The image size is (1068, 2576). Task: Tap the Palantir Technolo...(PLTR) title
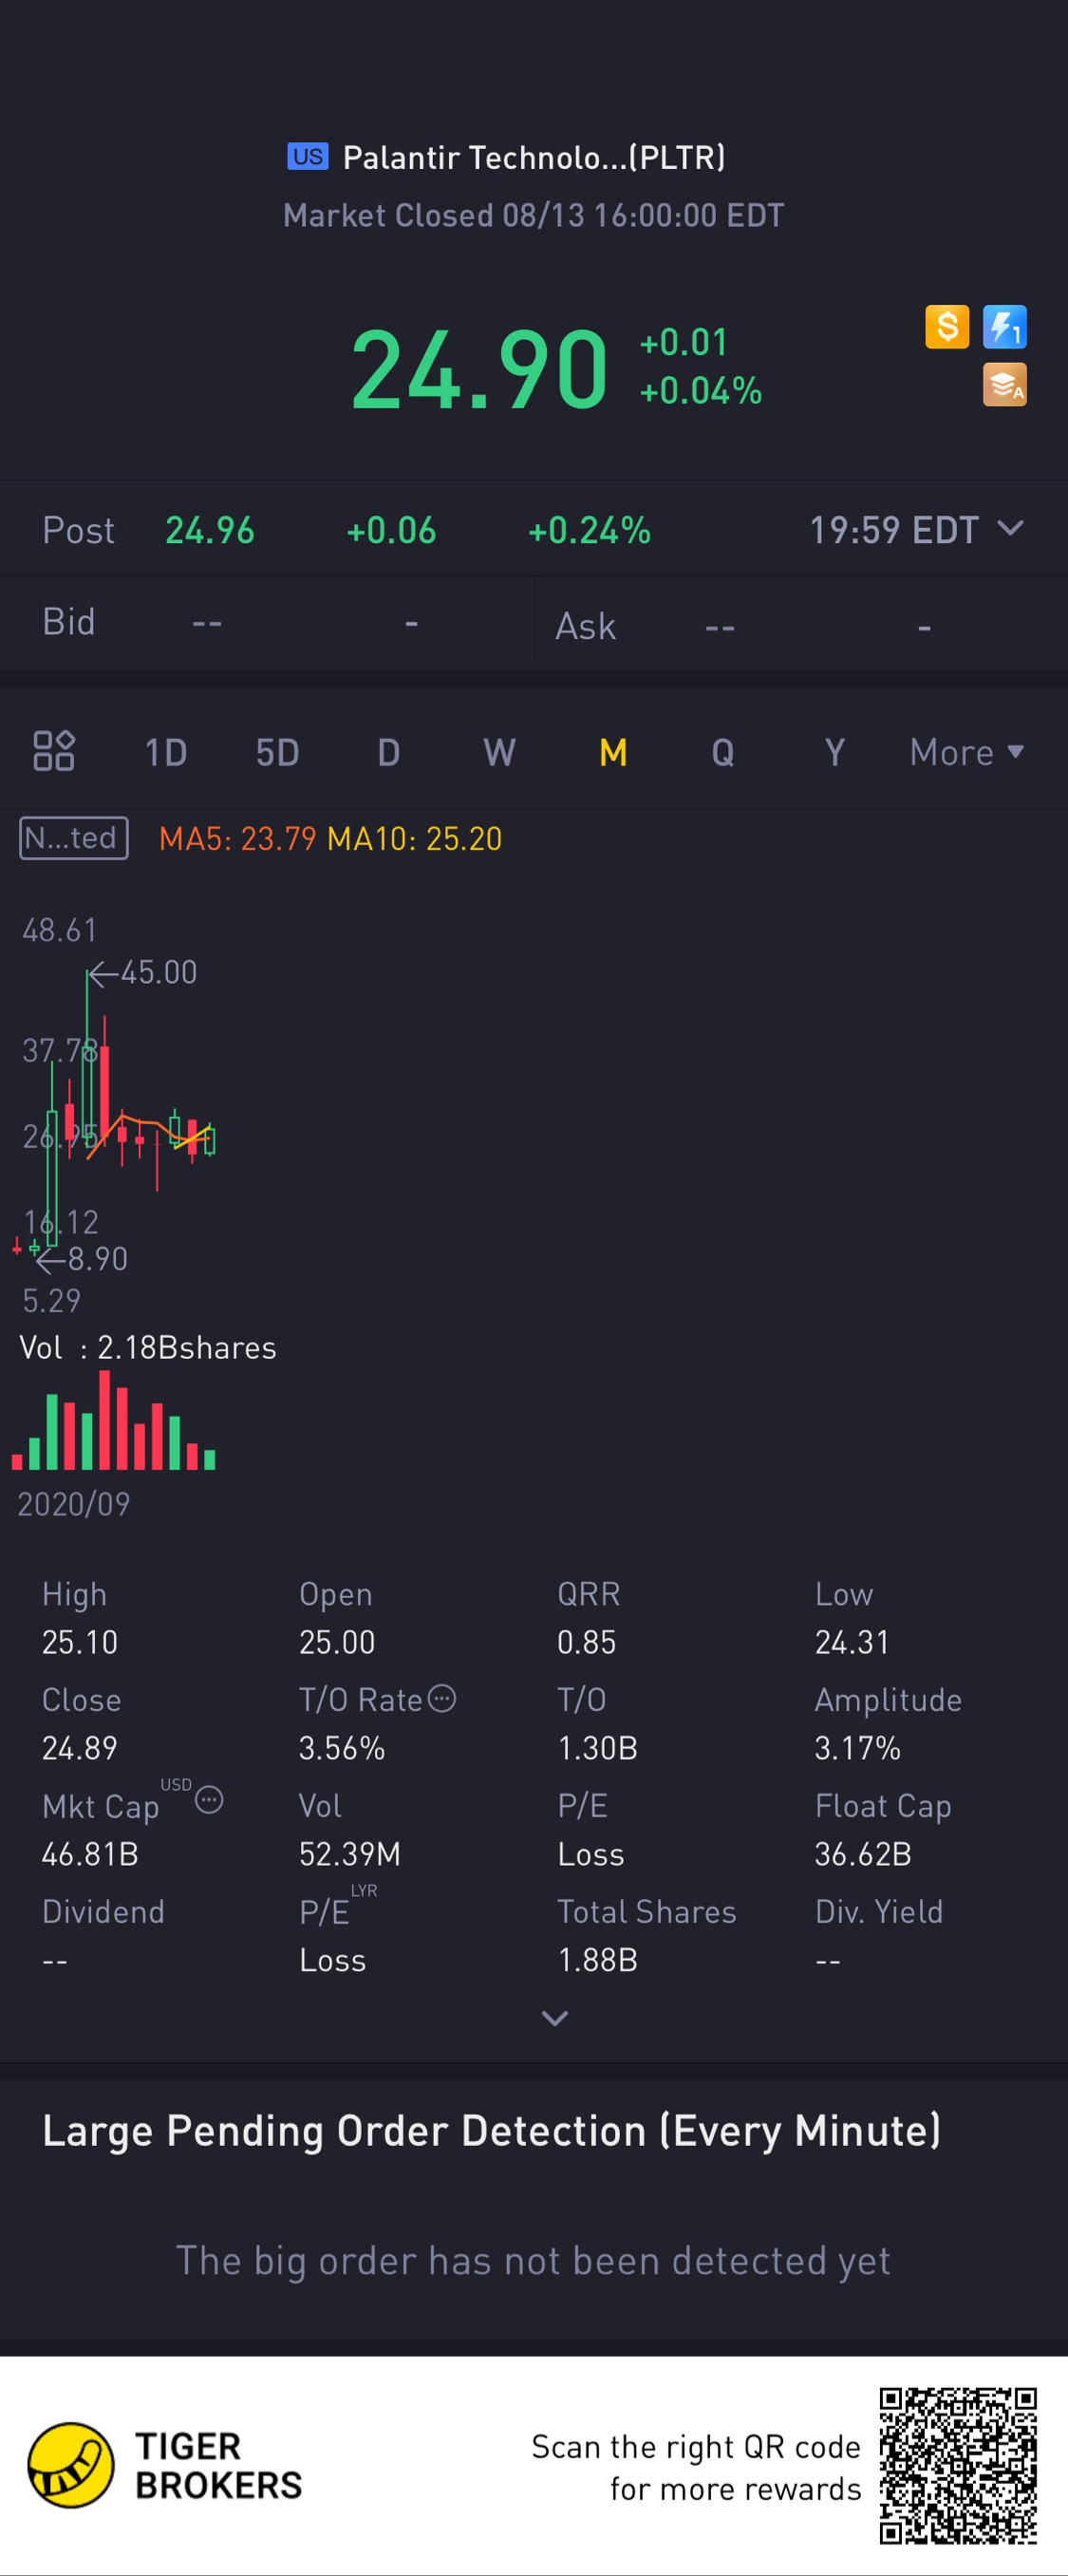534,157
